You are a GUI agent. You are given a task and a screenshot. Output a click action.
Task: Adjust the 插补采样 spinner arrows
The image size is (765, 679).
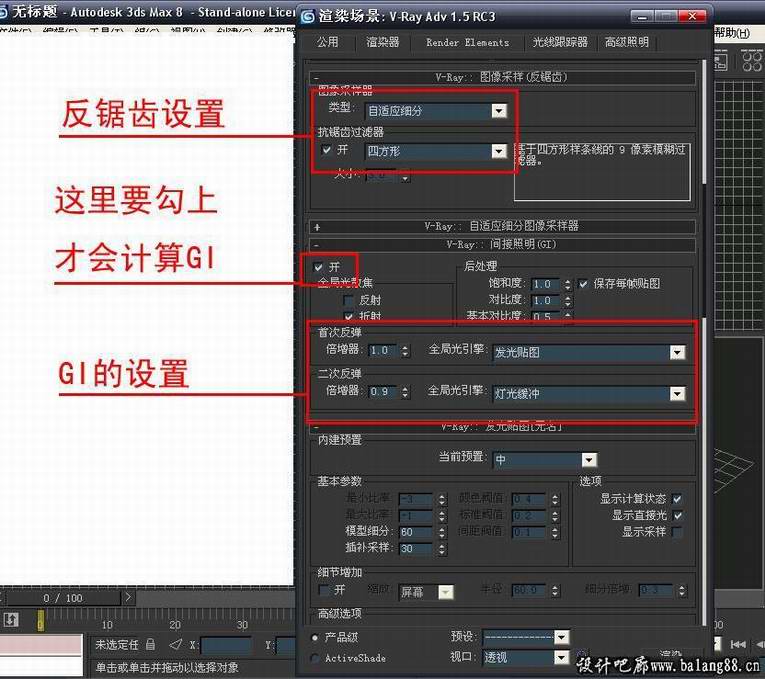pos(442,548)
